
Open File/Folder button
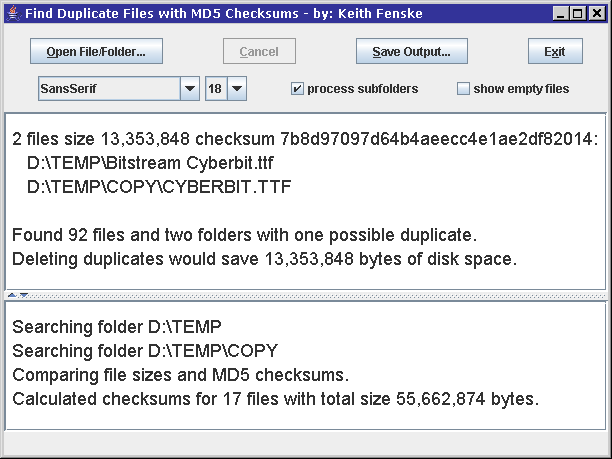(x=96, y=51)
